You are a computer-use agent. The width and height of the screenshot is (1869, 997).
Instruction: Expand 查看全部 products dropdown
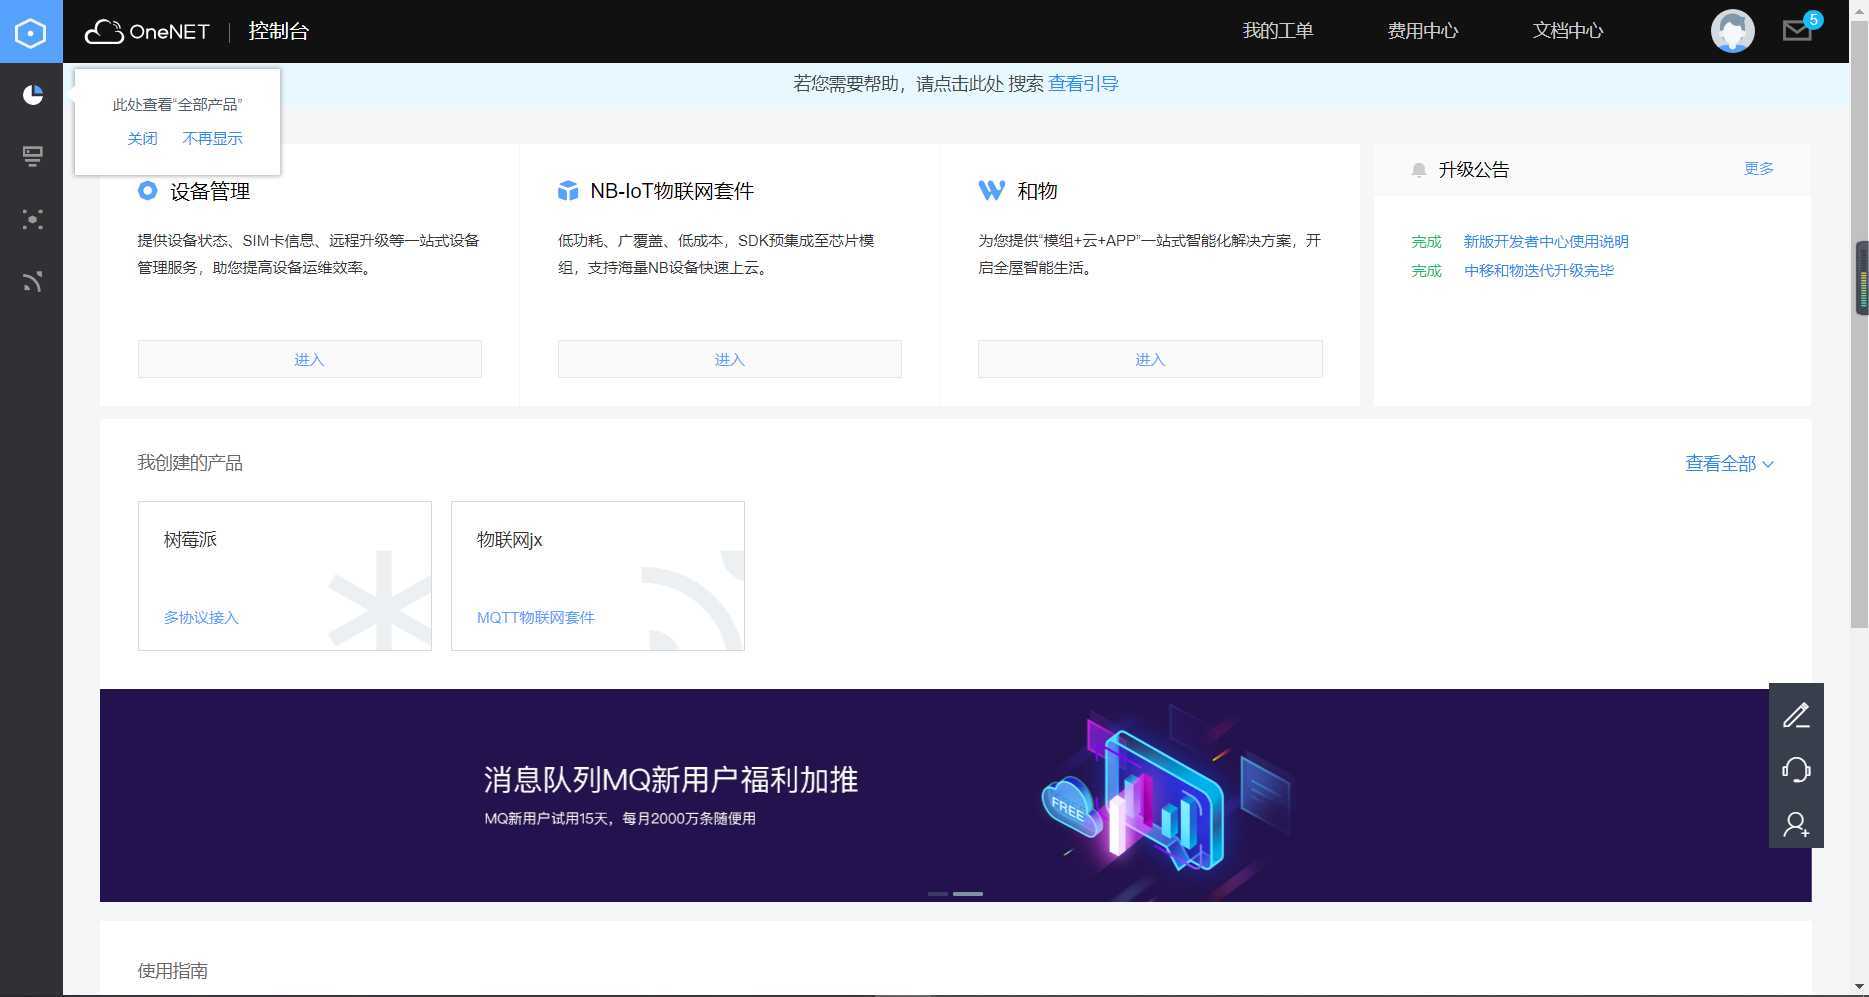coord(1729,463)
